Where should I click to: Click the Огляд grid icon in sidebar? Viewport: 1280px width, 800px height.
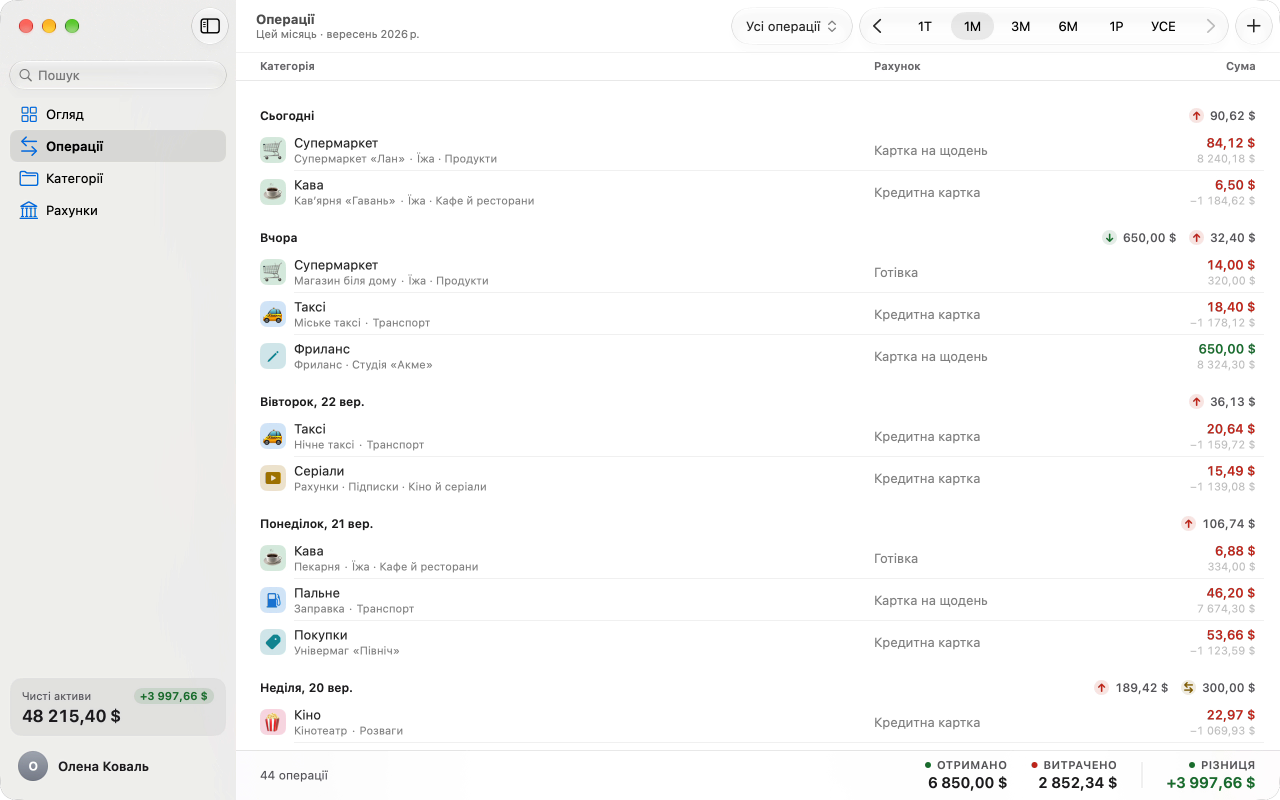point(29,114)
